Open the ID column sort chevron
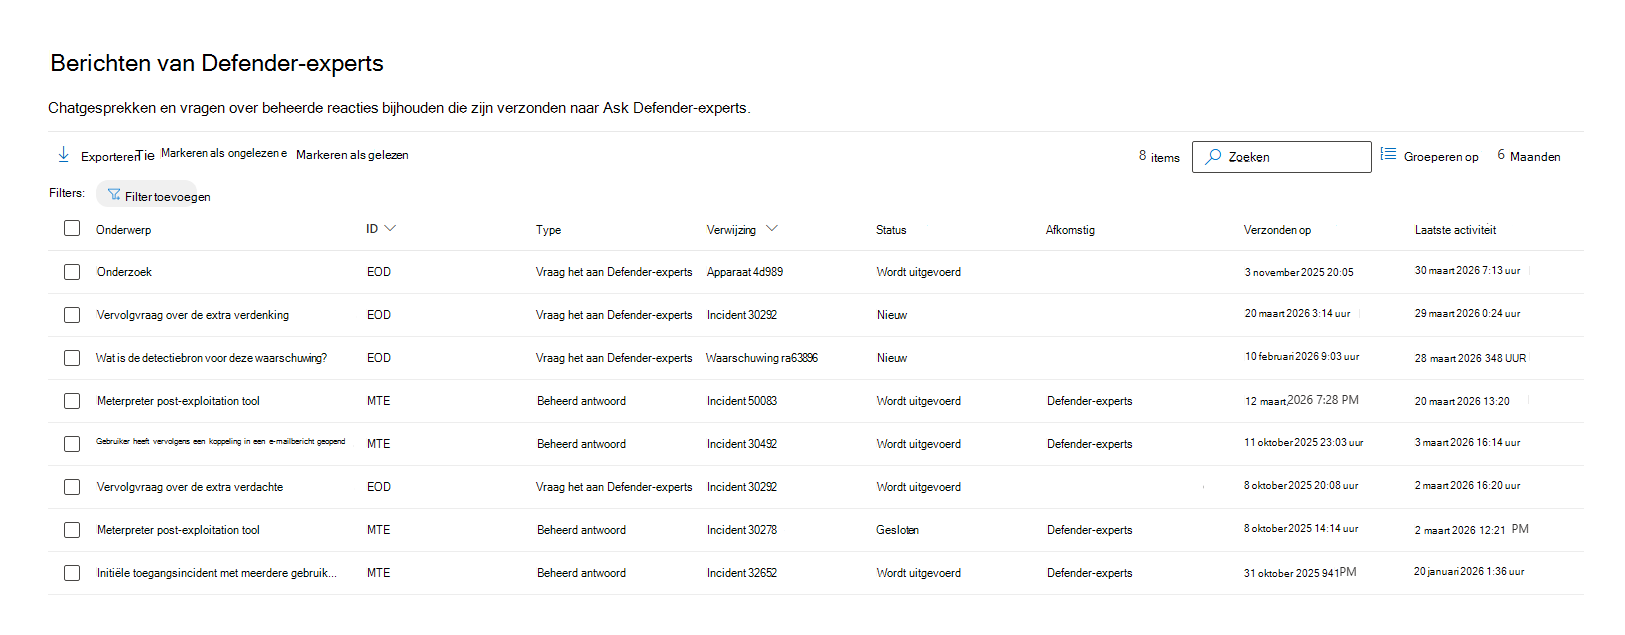This screenshot has width=1625, height=635. (x=390, y=228)
